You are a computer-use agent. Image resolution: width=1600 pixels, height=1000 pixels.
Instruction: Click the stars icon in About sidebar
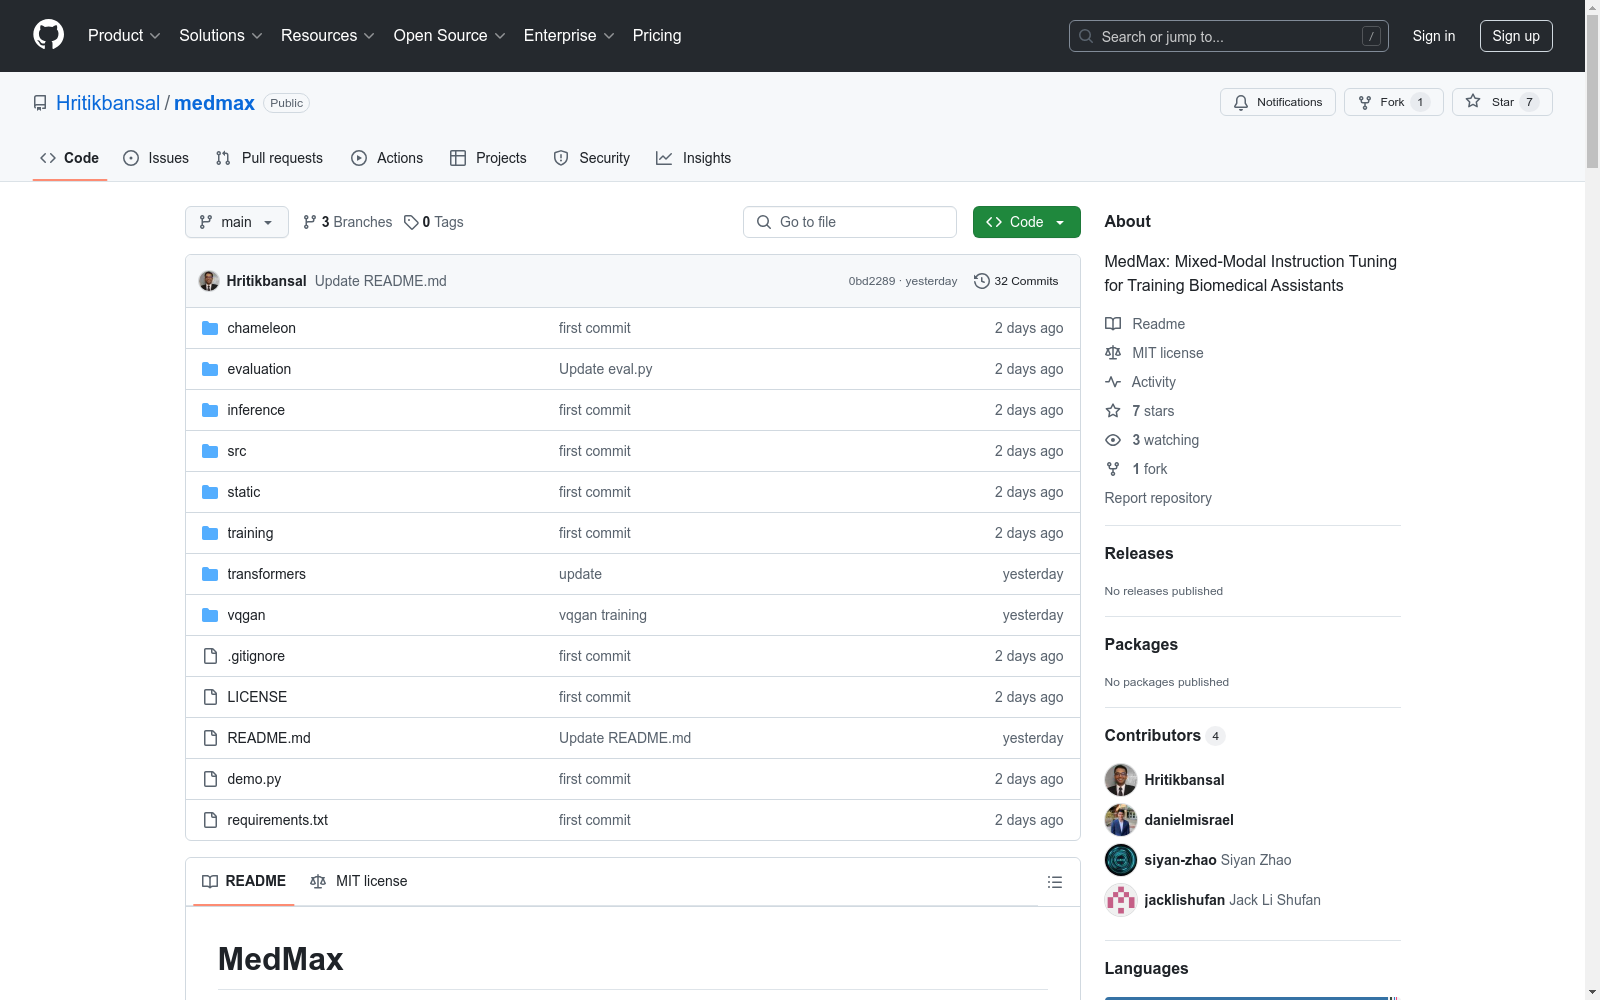[x=1113, y=411]
